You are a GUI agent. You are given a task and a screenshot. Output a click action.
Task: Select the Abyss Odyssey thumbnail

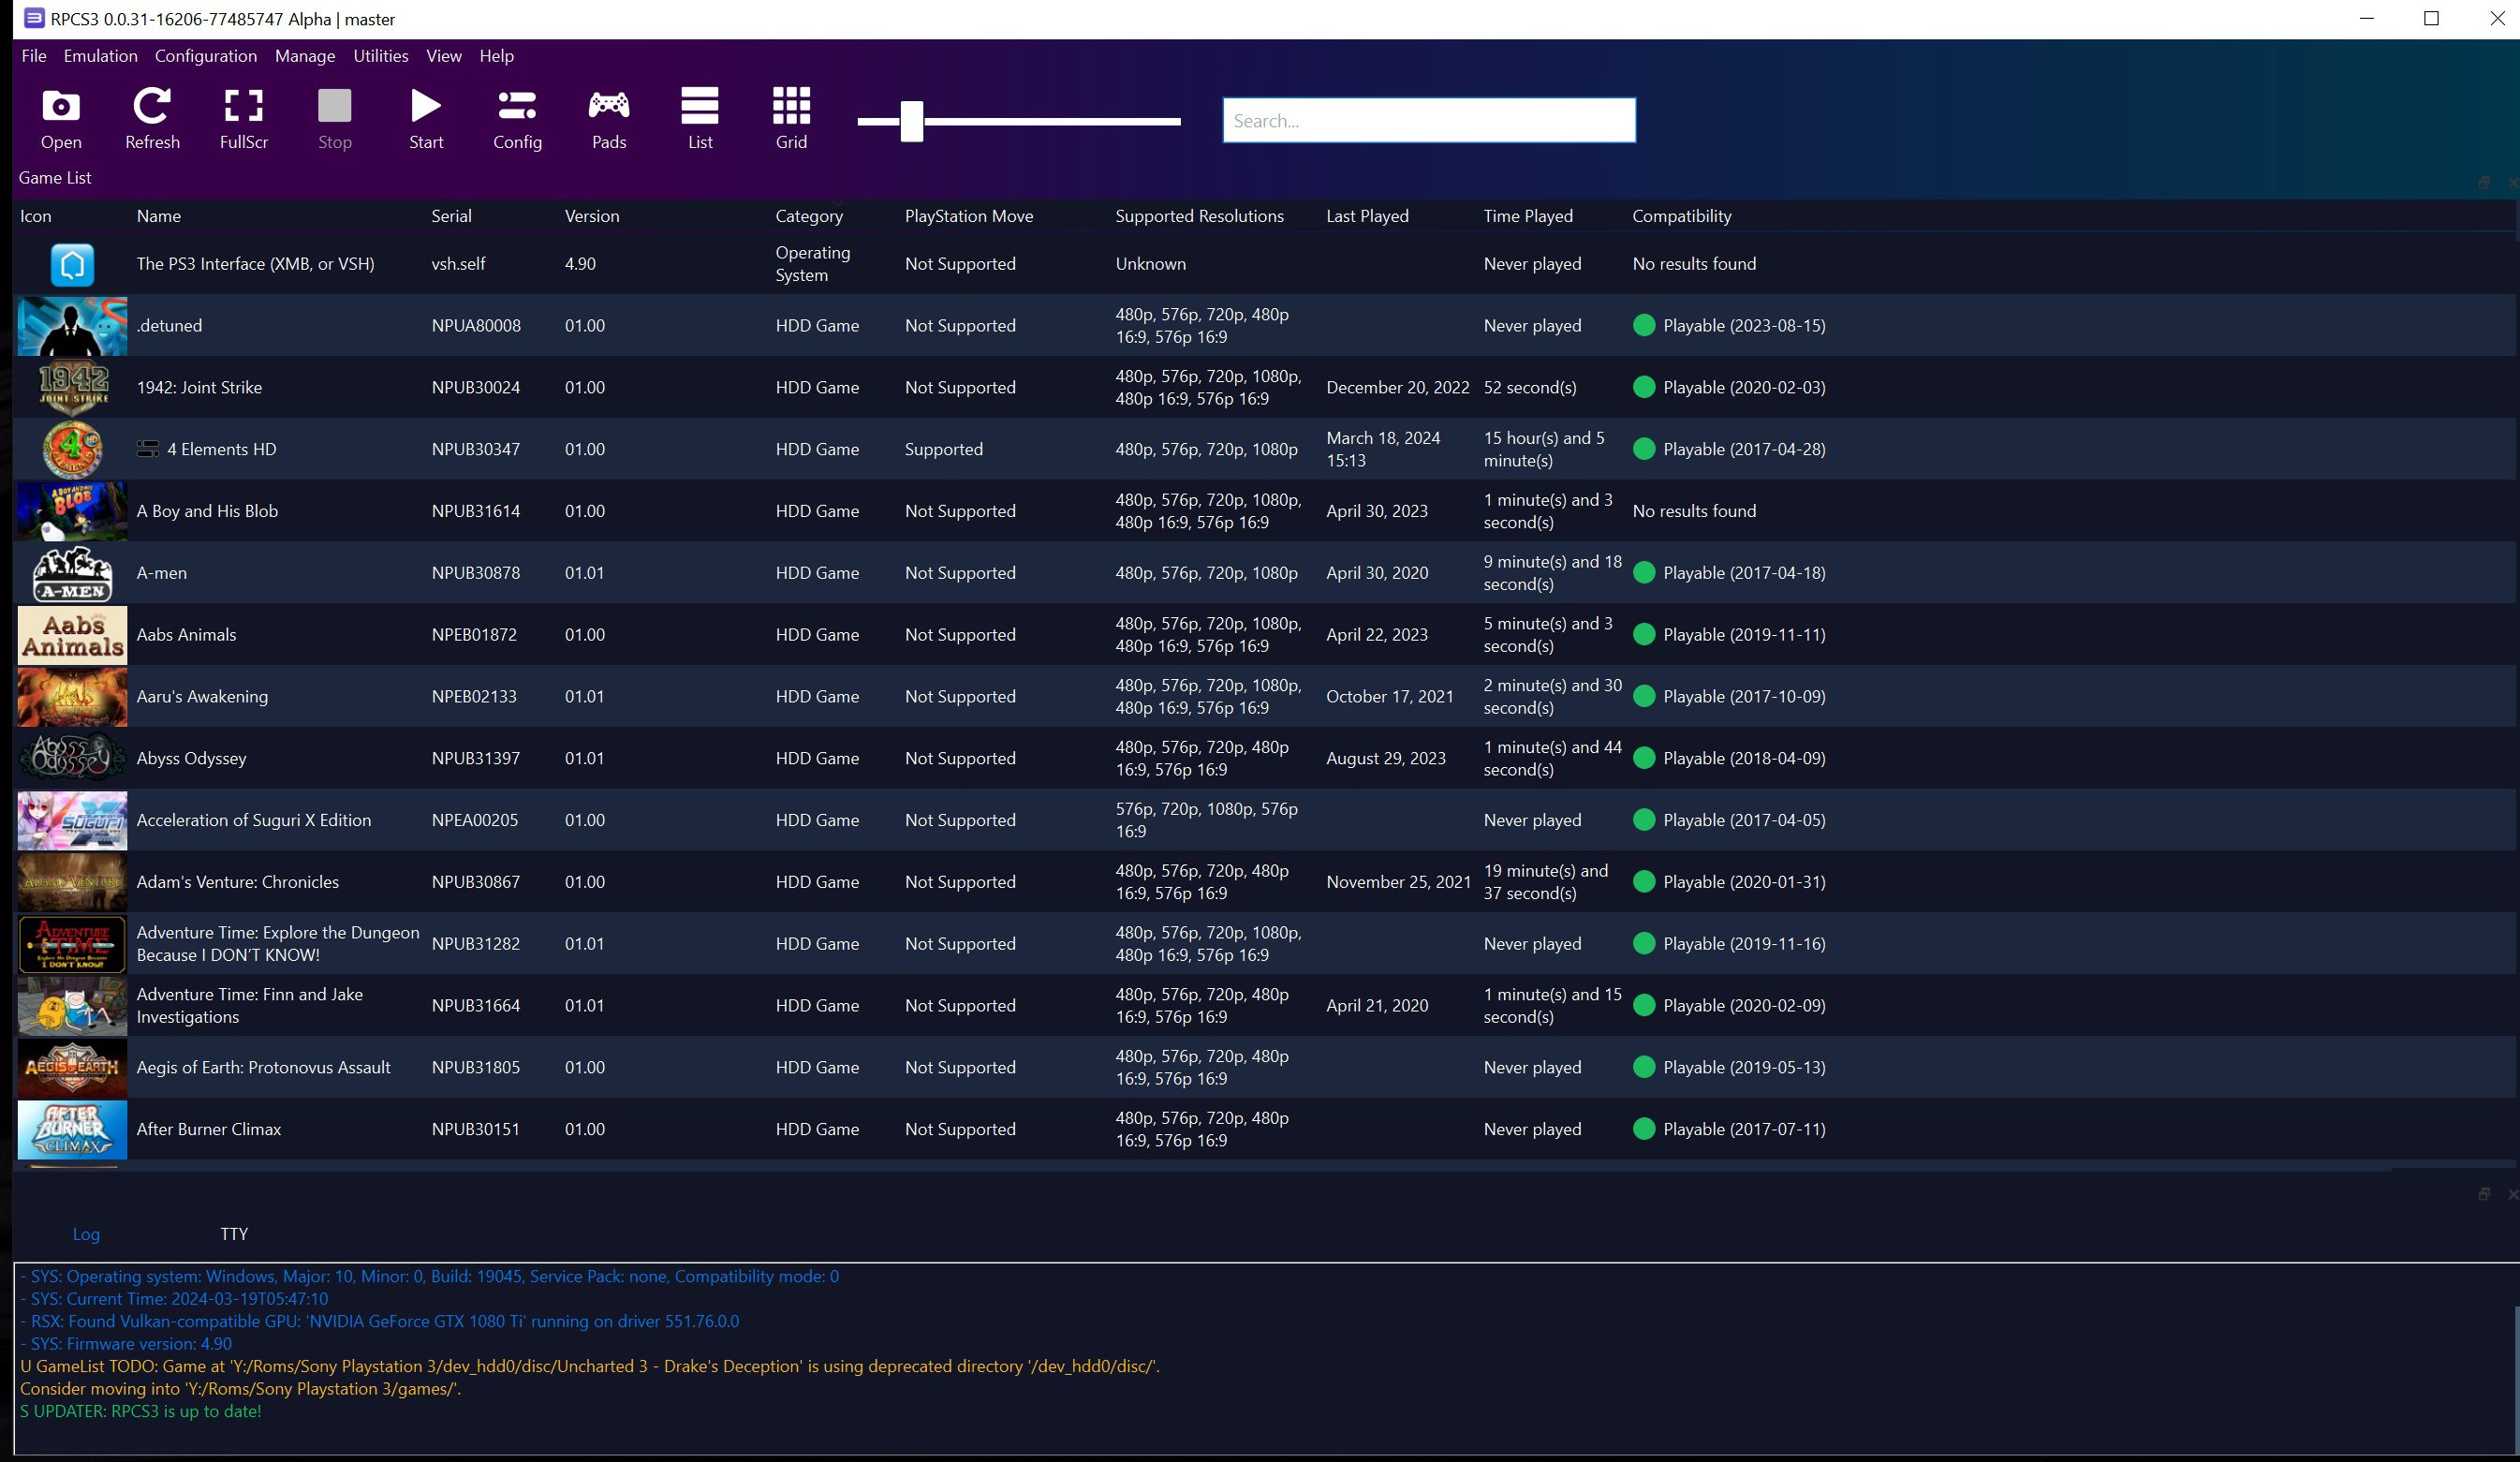tap(72, 759)
